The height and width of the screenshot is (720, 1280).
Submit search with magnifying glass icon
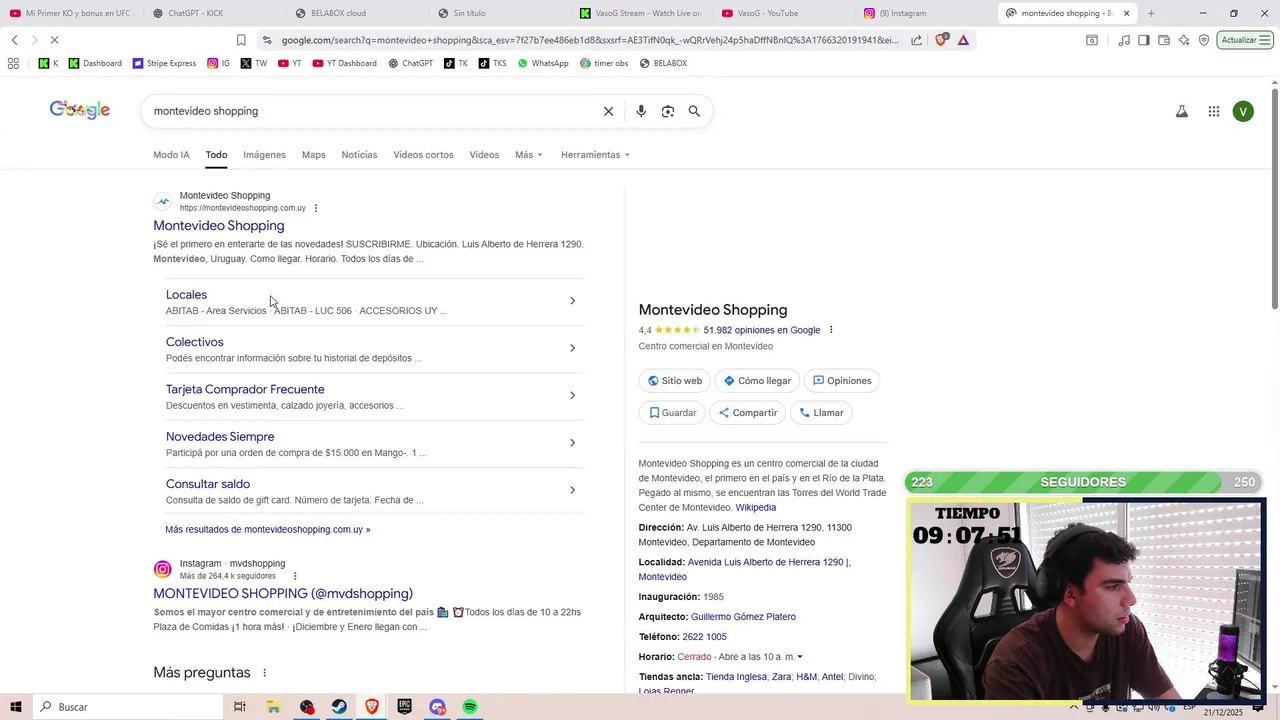click(694, 111)
